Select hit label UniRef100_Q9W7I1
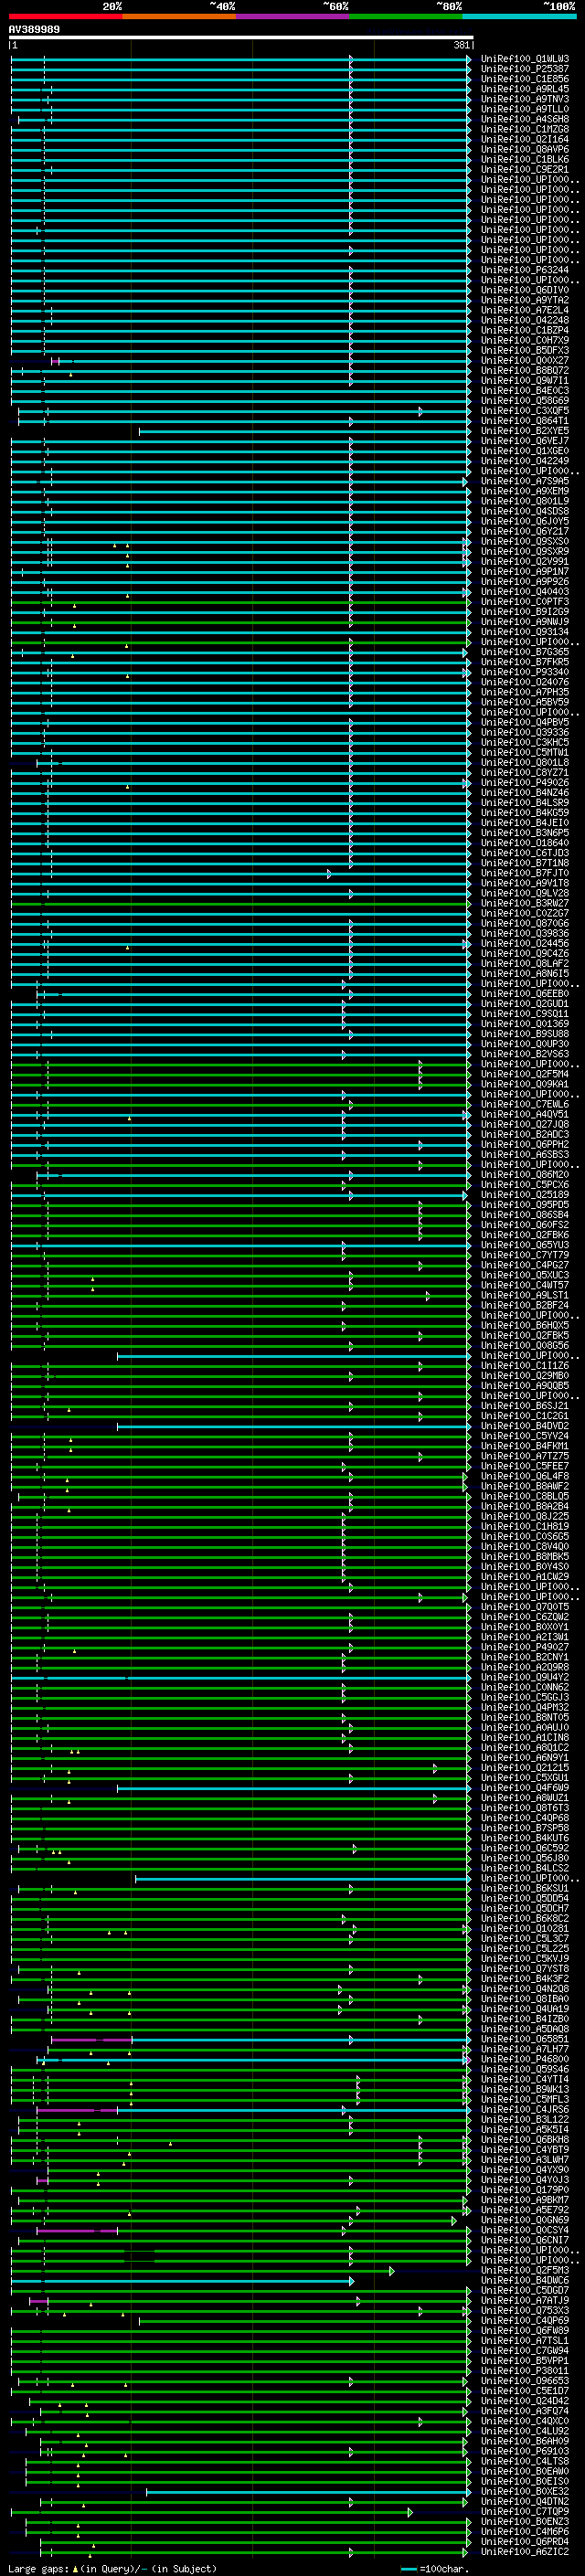 pos(525,380)
